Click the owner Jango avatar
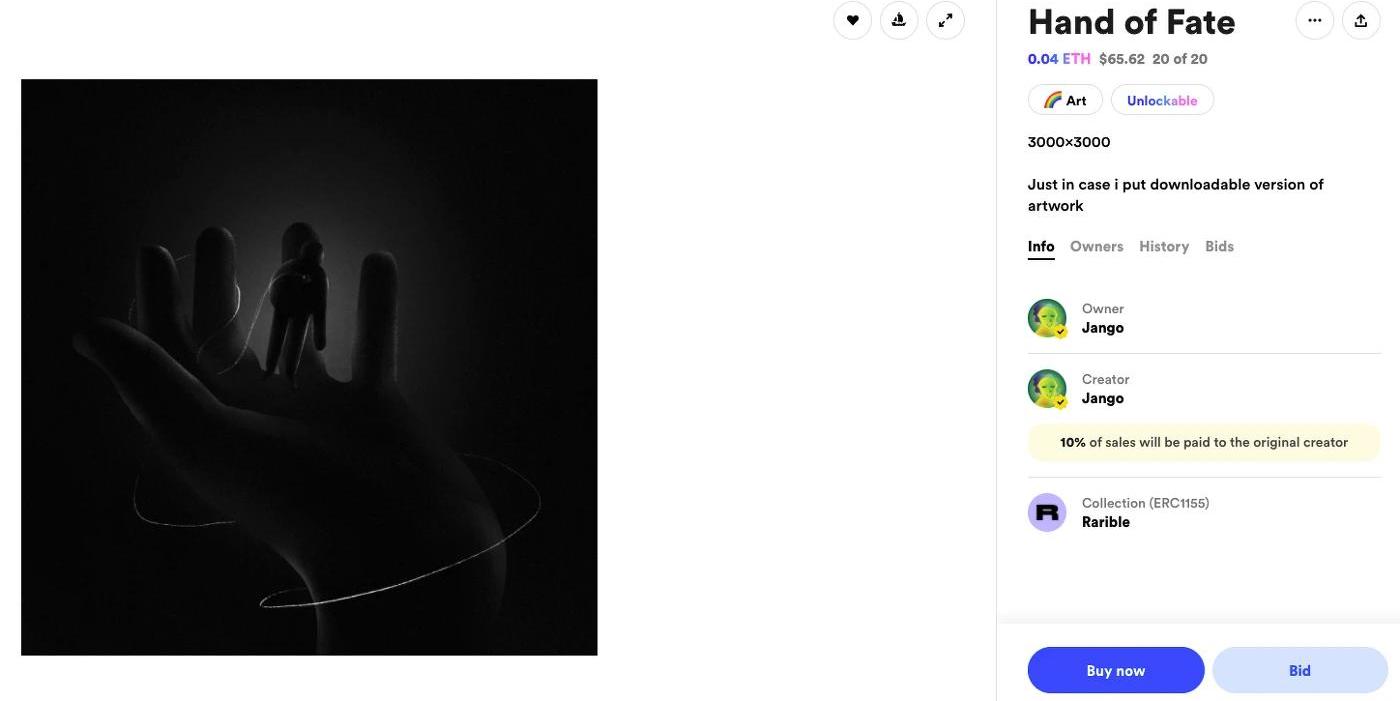This screenshot has height=701, width=1400. (x=1047, y=318)
